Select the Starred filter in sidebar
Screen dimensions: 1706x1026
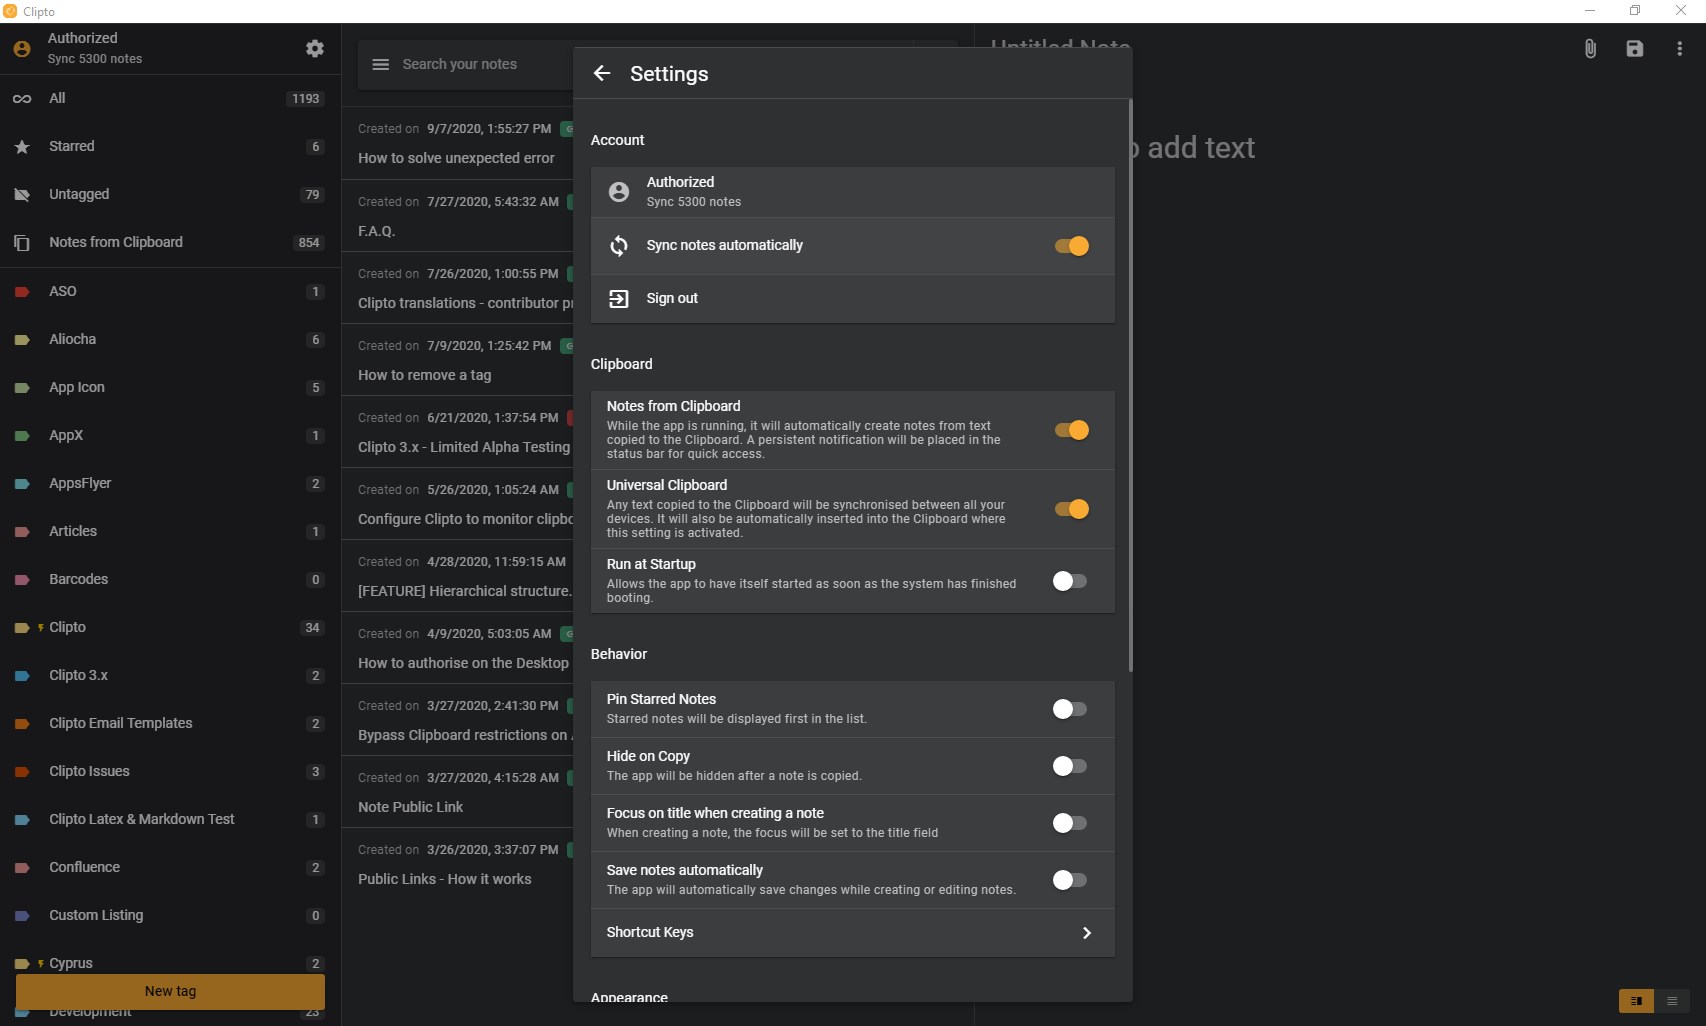(72, 146)
